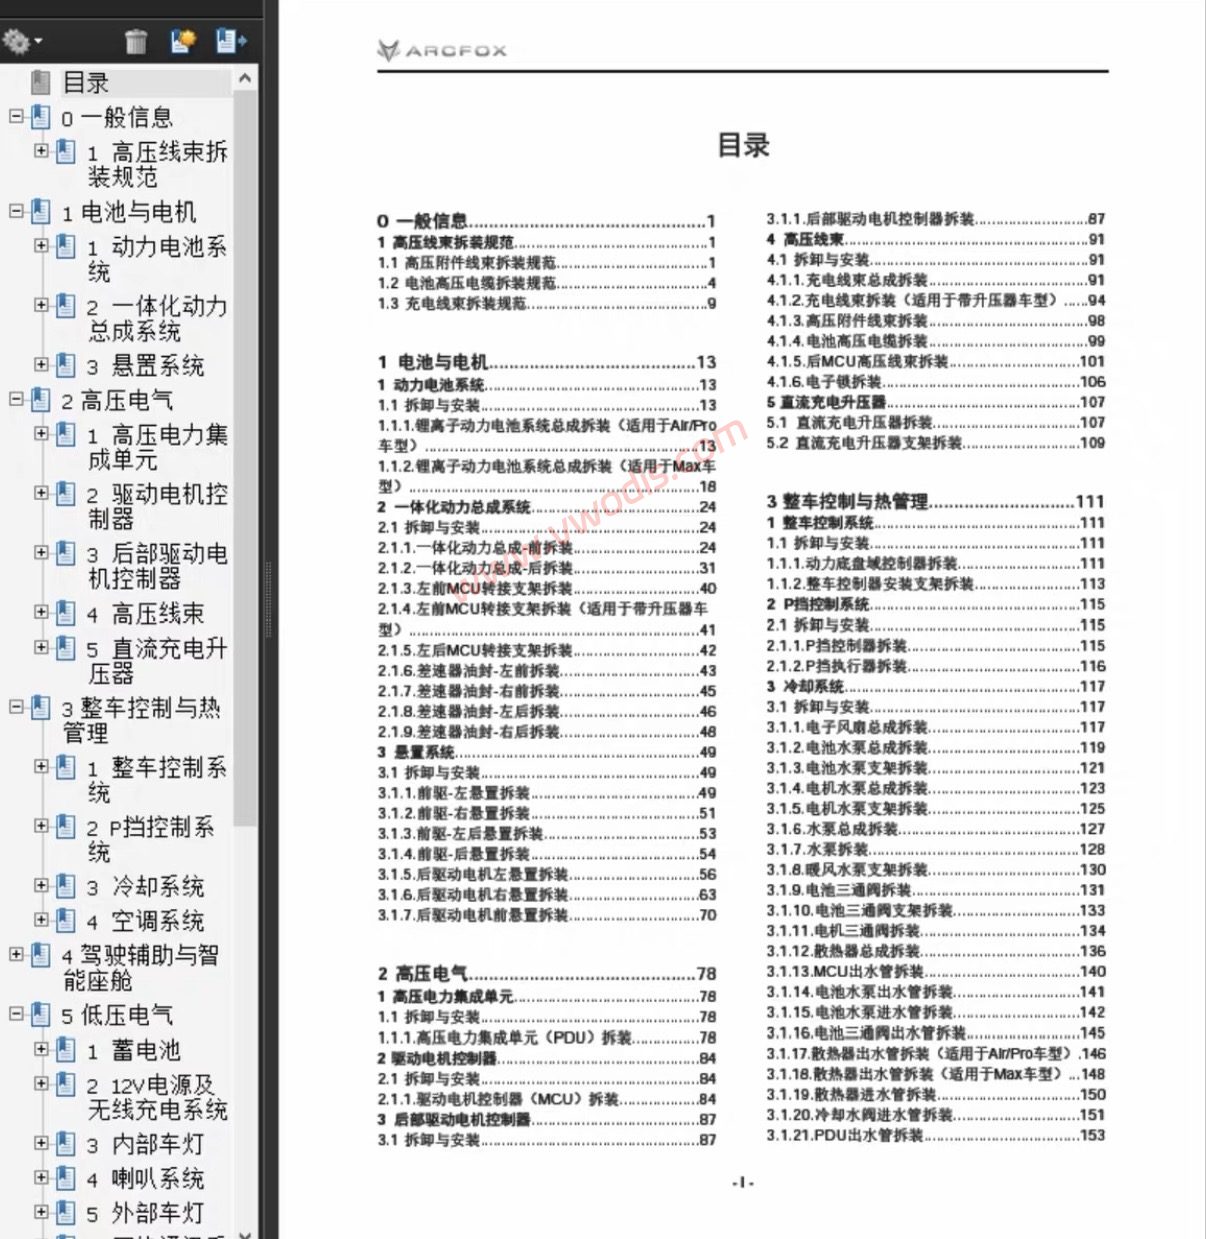Expand the '3 悬置系统' bookmark

pos(41,364)
